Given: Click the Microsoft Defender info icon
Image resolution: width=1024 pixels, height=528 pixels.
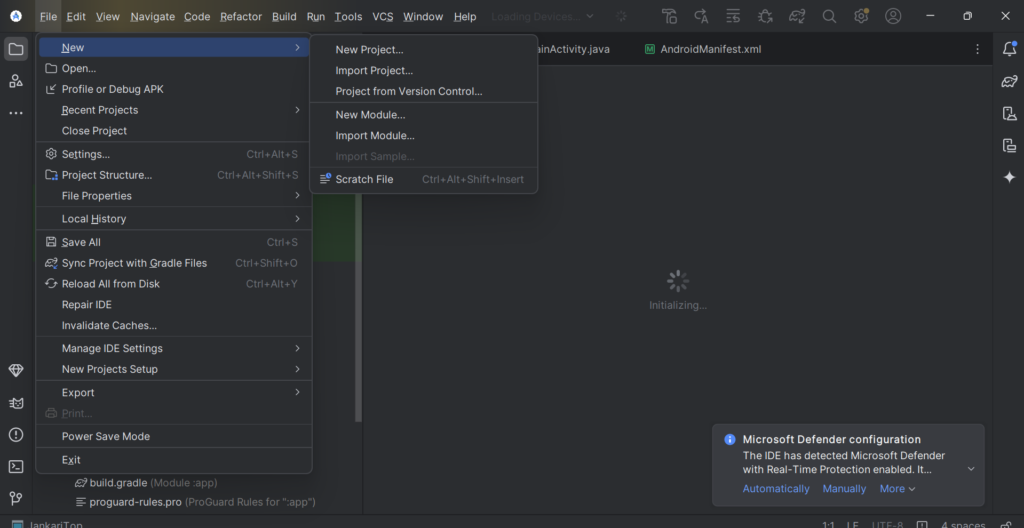Looking at the screenshot, I should [x=730, y=439].
